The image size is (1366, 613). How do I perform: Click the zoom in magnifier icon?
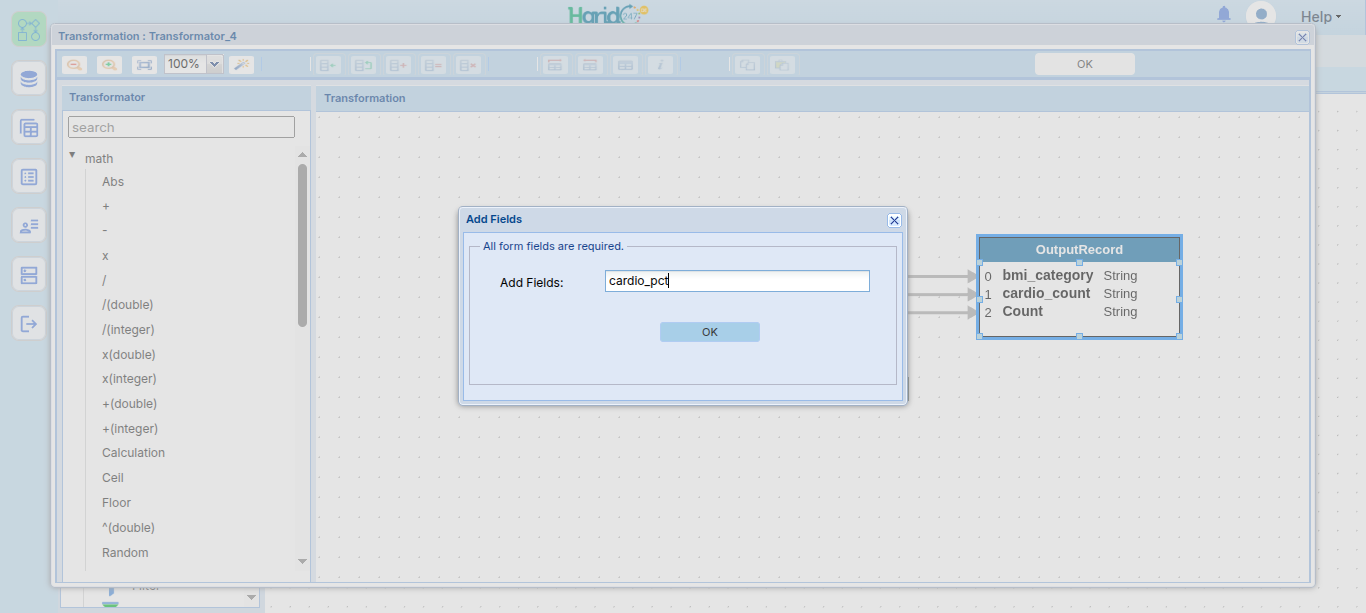[110, 64]
